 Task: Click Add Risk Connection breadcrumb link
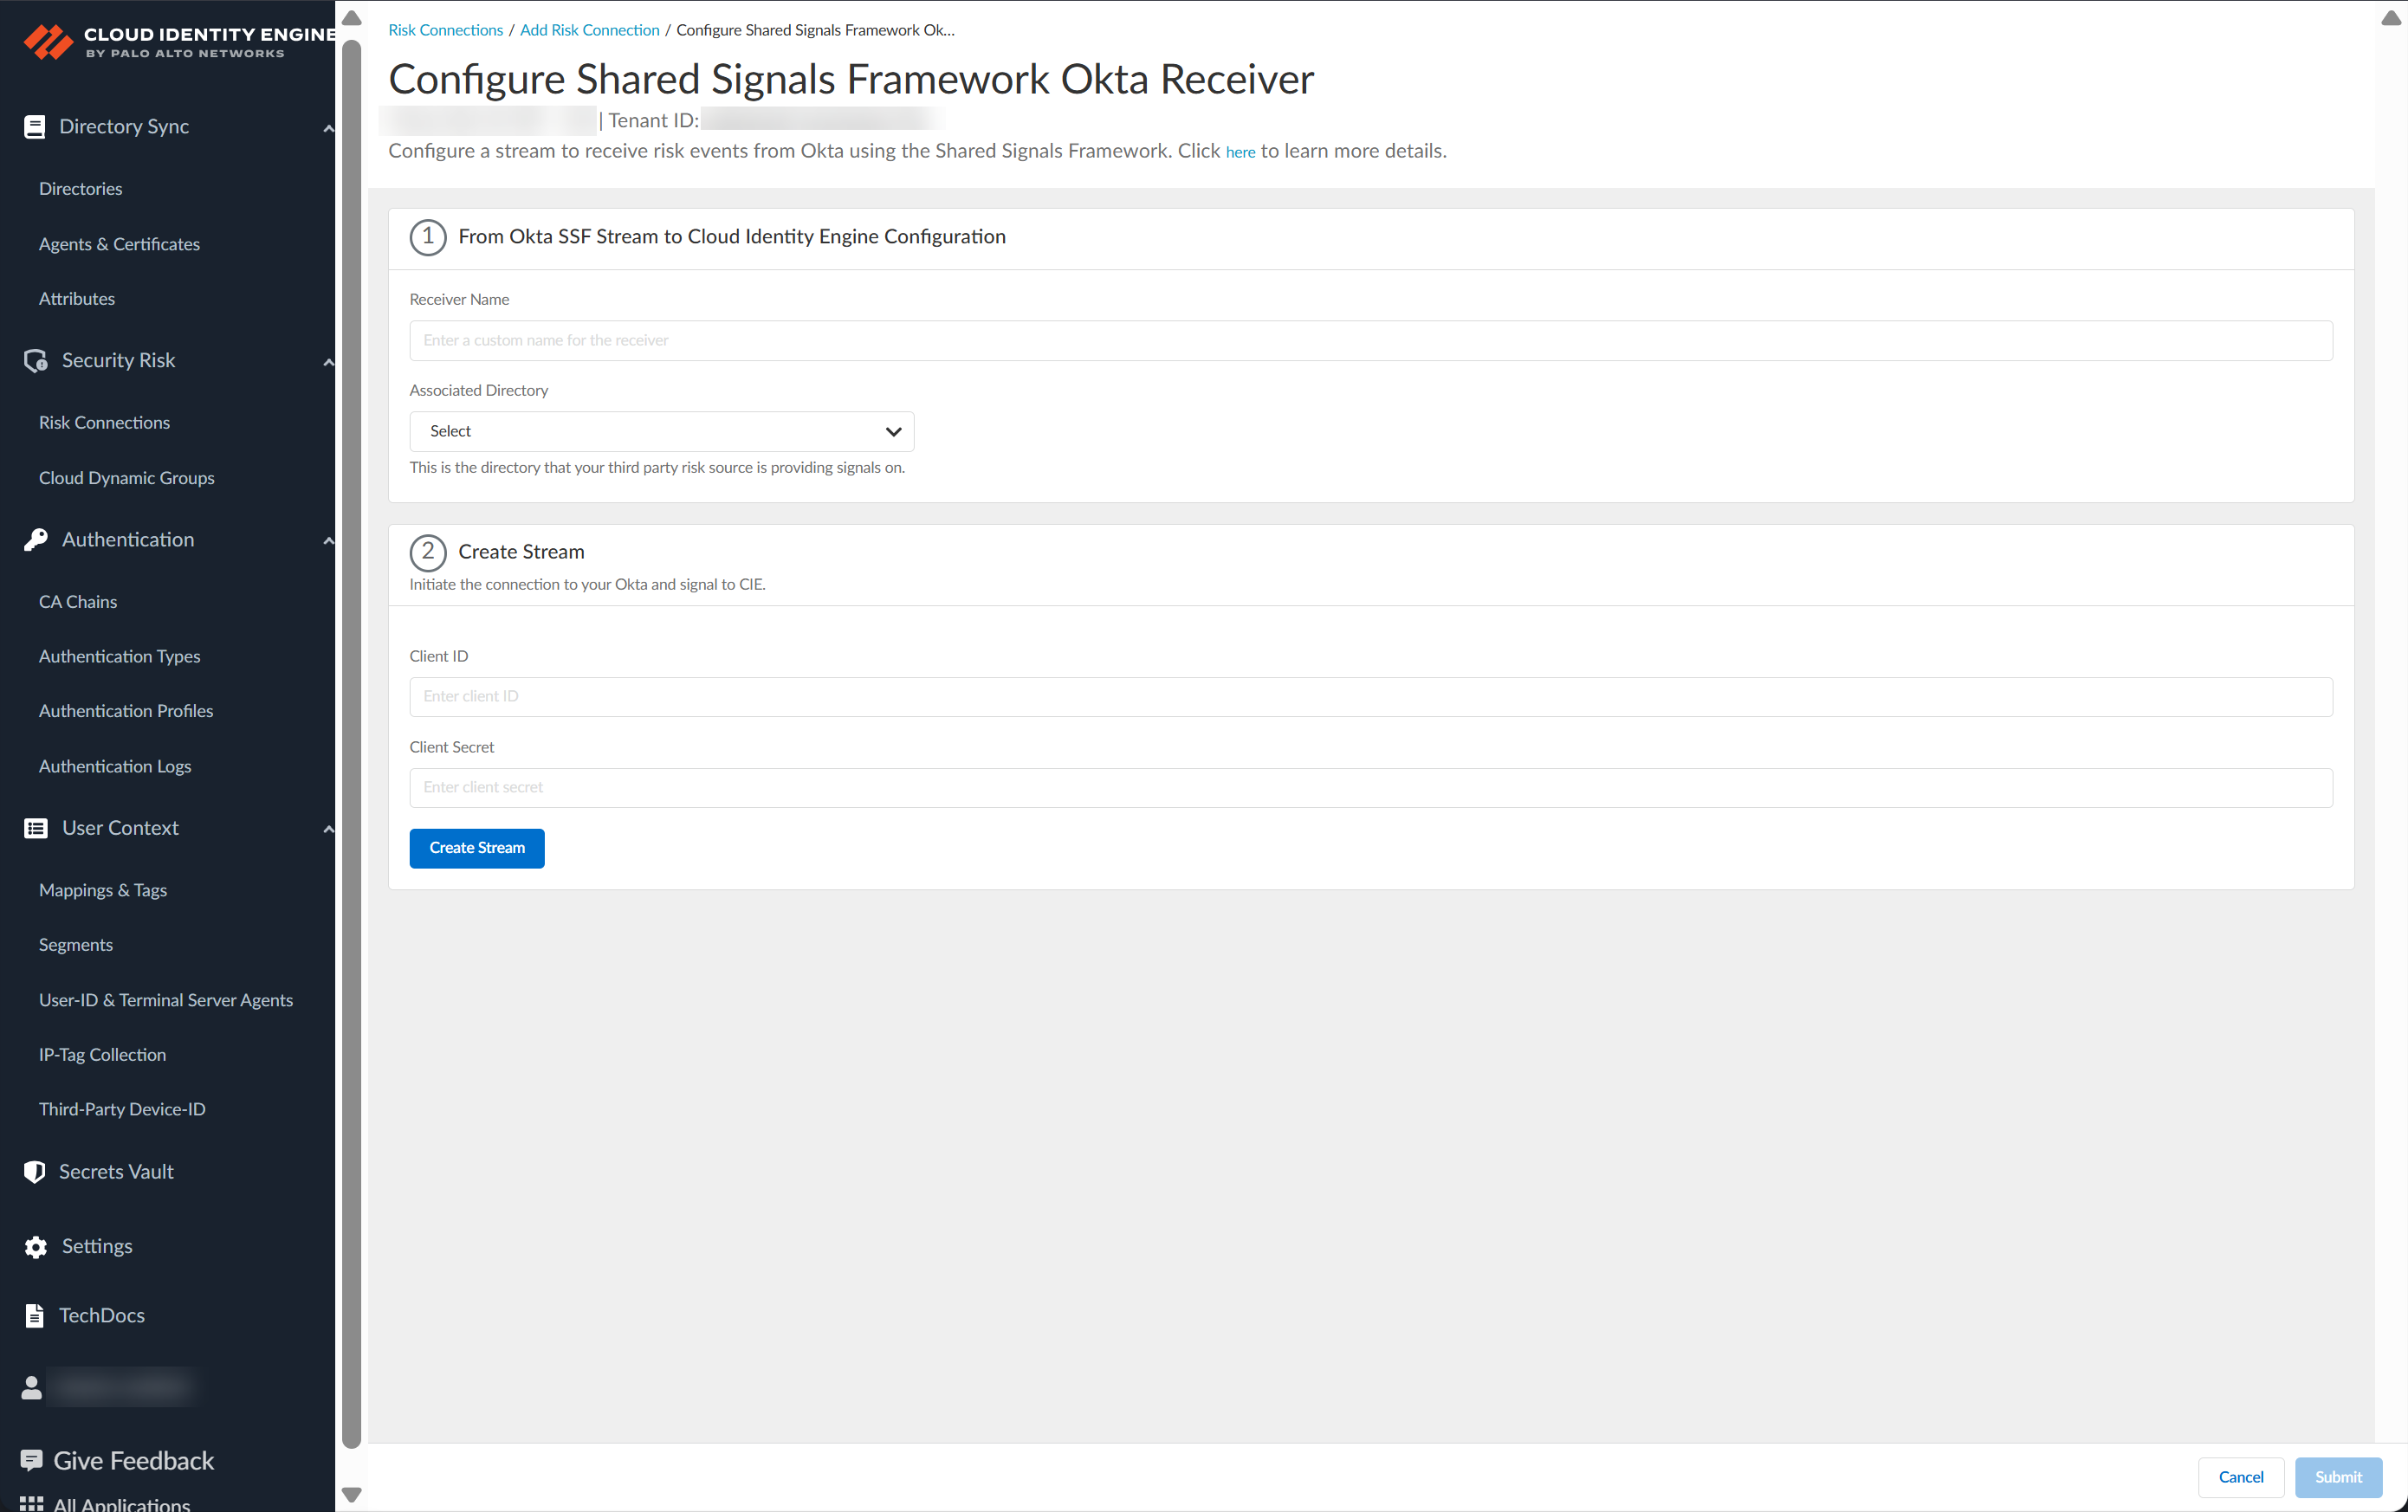coord(589,30)
